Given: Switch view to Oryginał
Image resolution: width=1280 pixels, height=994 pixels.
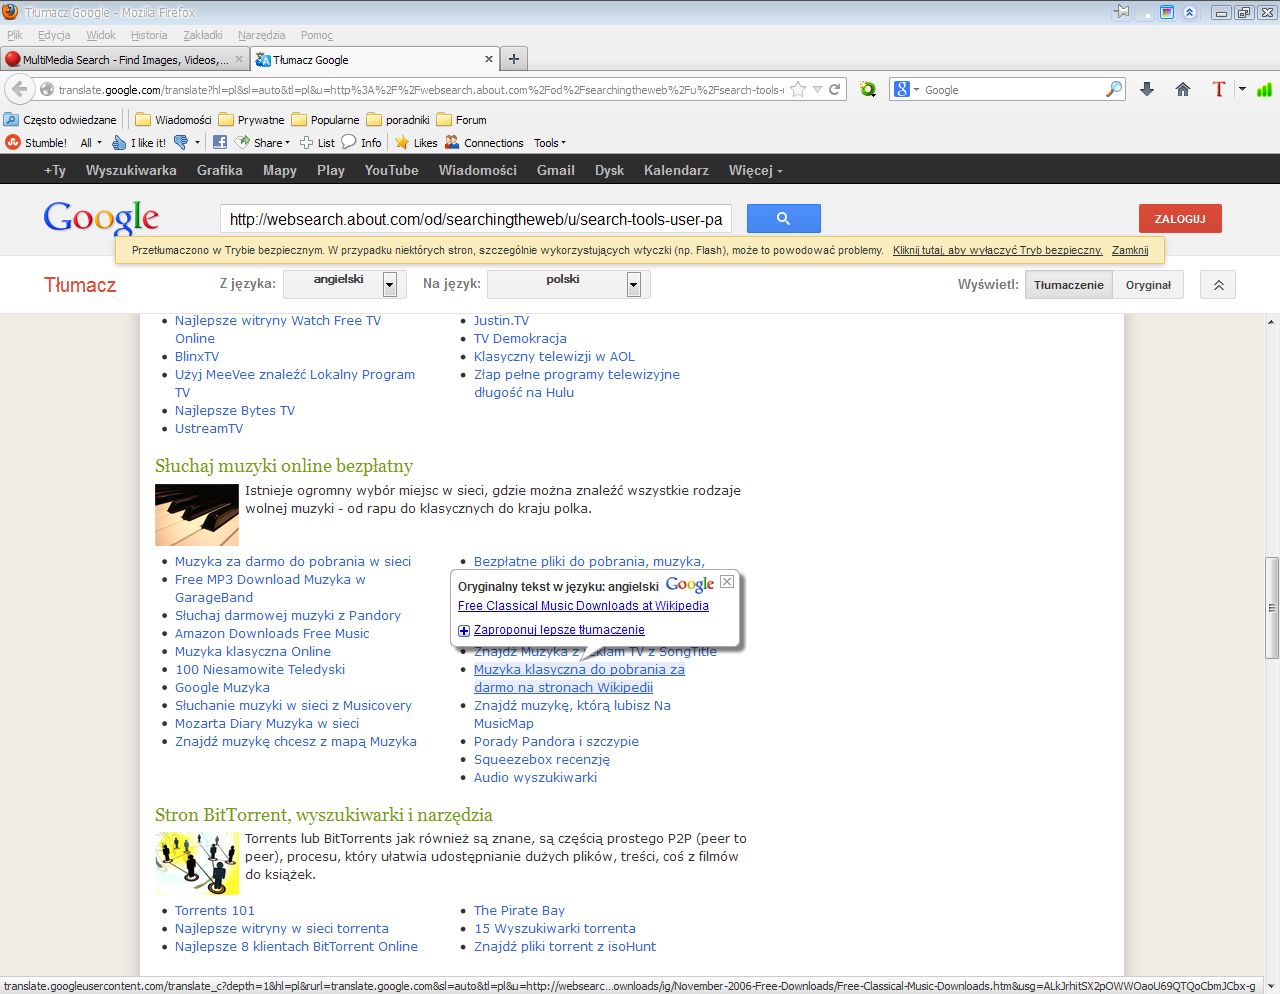Looking at the screenshot, I should (1148, 285).
